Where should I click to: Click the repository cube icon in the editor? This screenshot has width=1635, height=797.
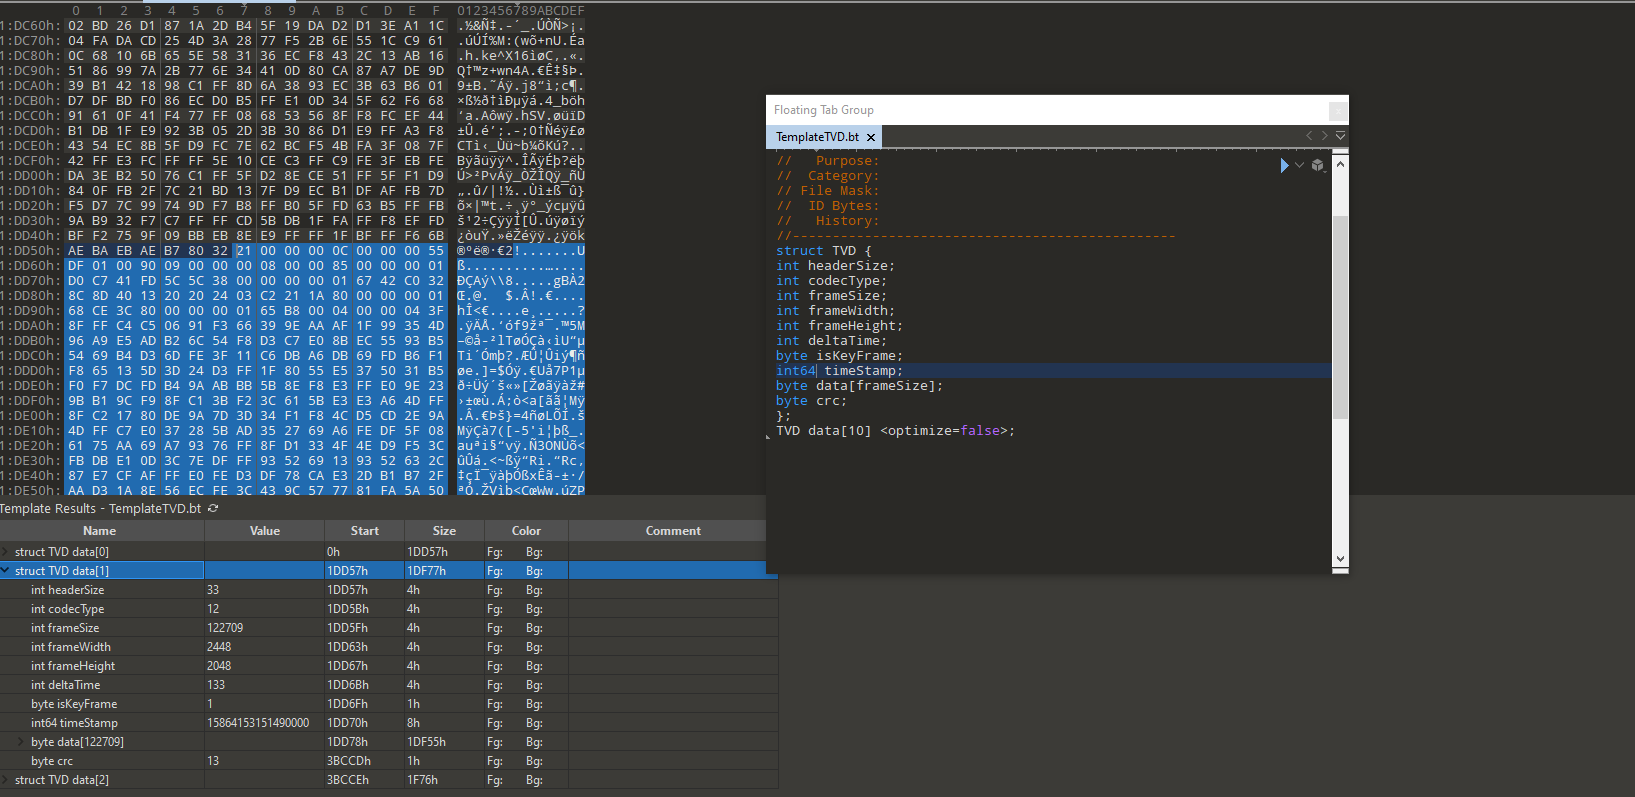1318,165
